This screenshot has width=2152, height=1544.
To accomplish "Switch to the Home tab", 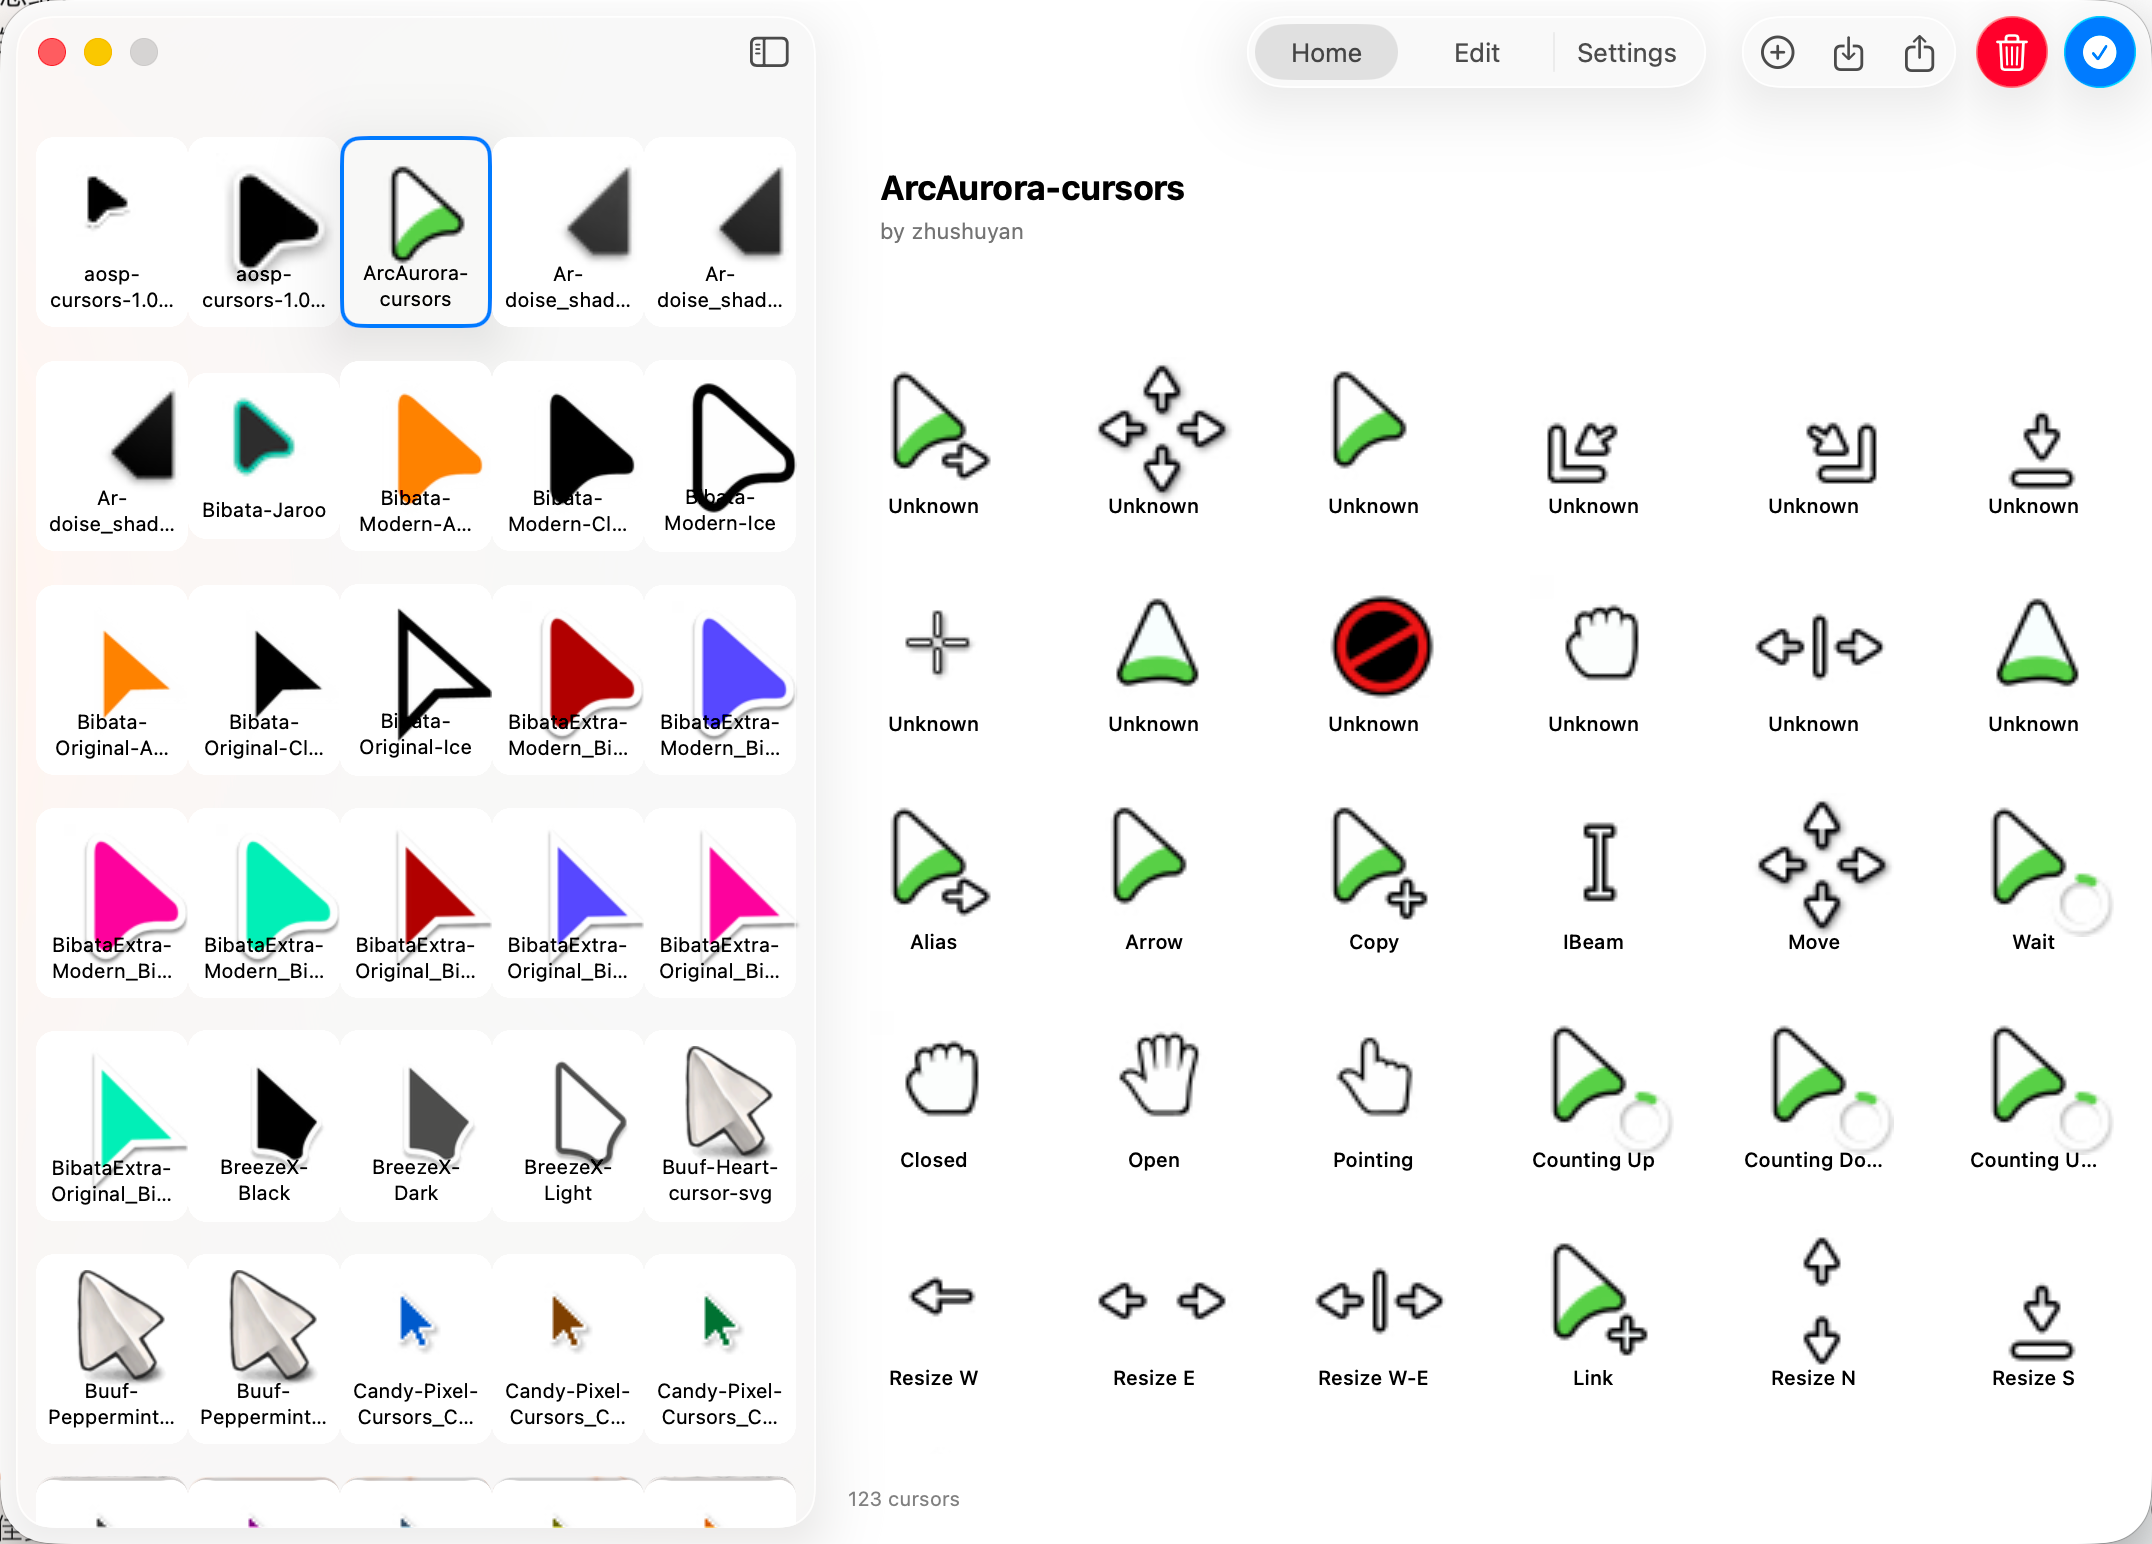I will (1326, 52).
